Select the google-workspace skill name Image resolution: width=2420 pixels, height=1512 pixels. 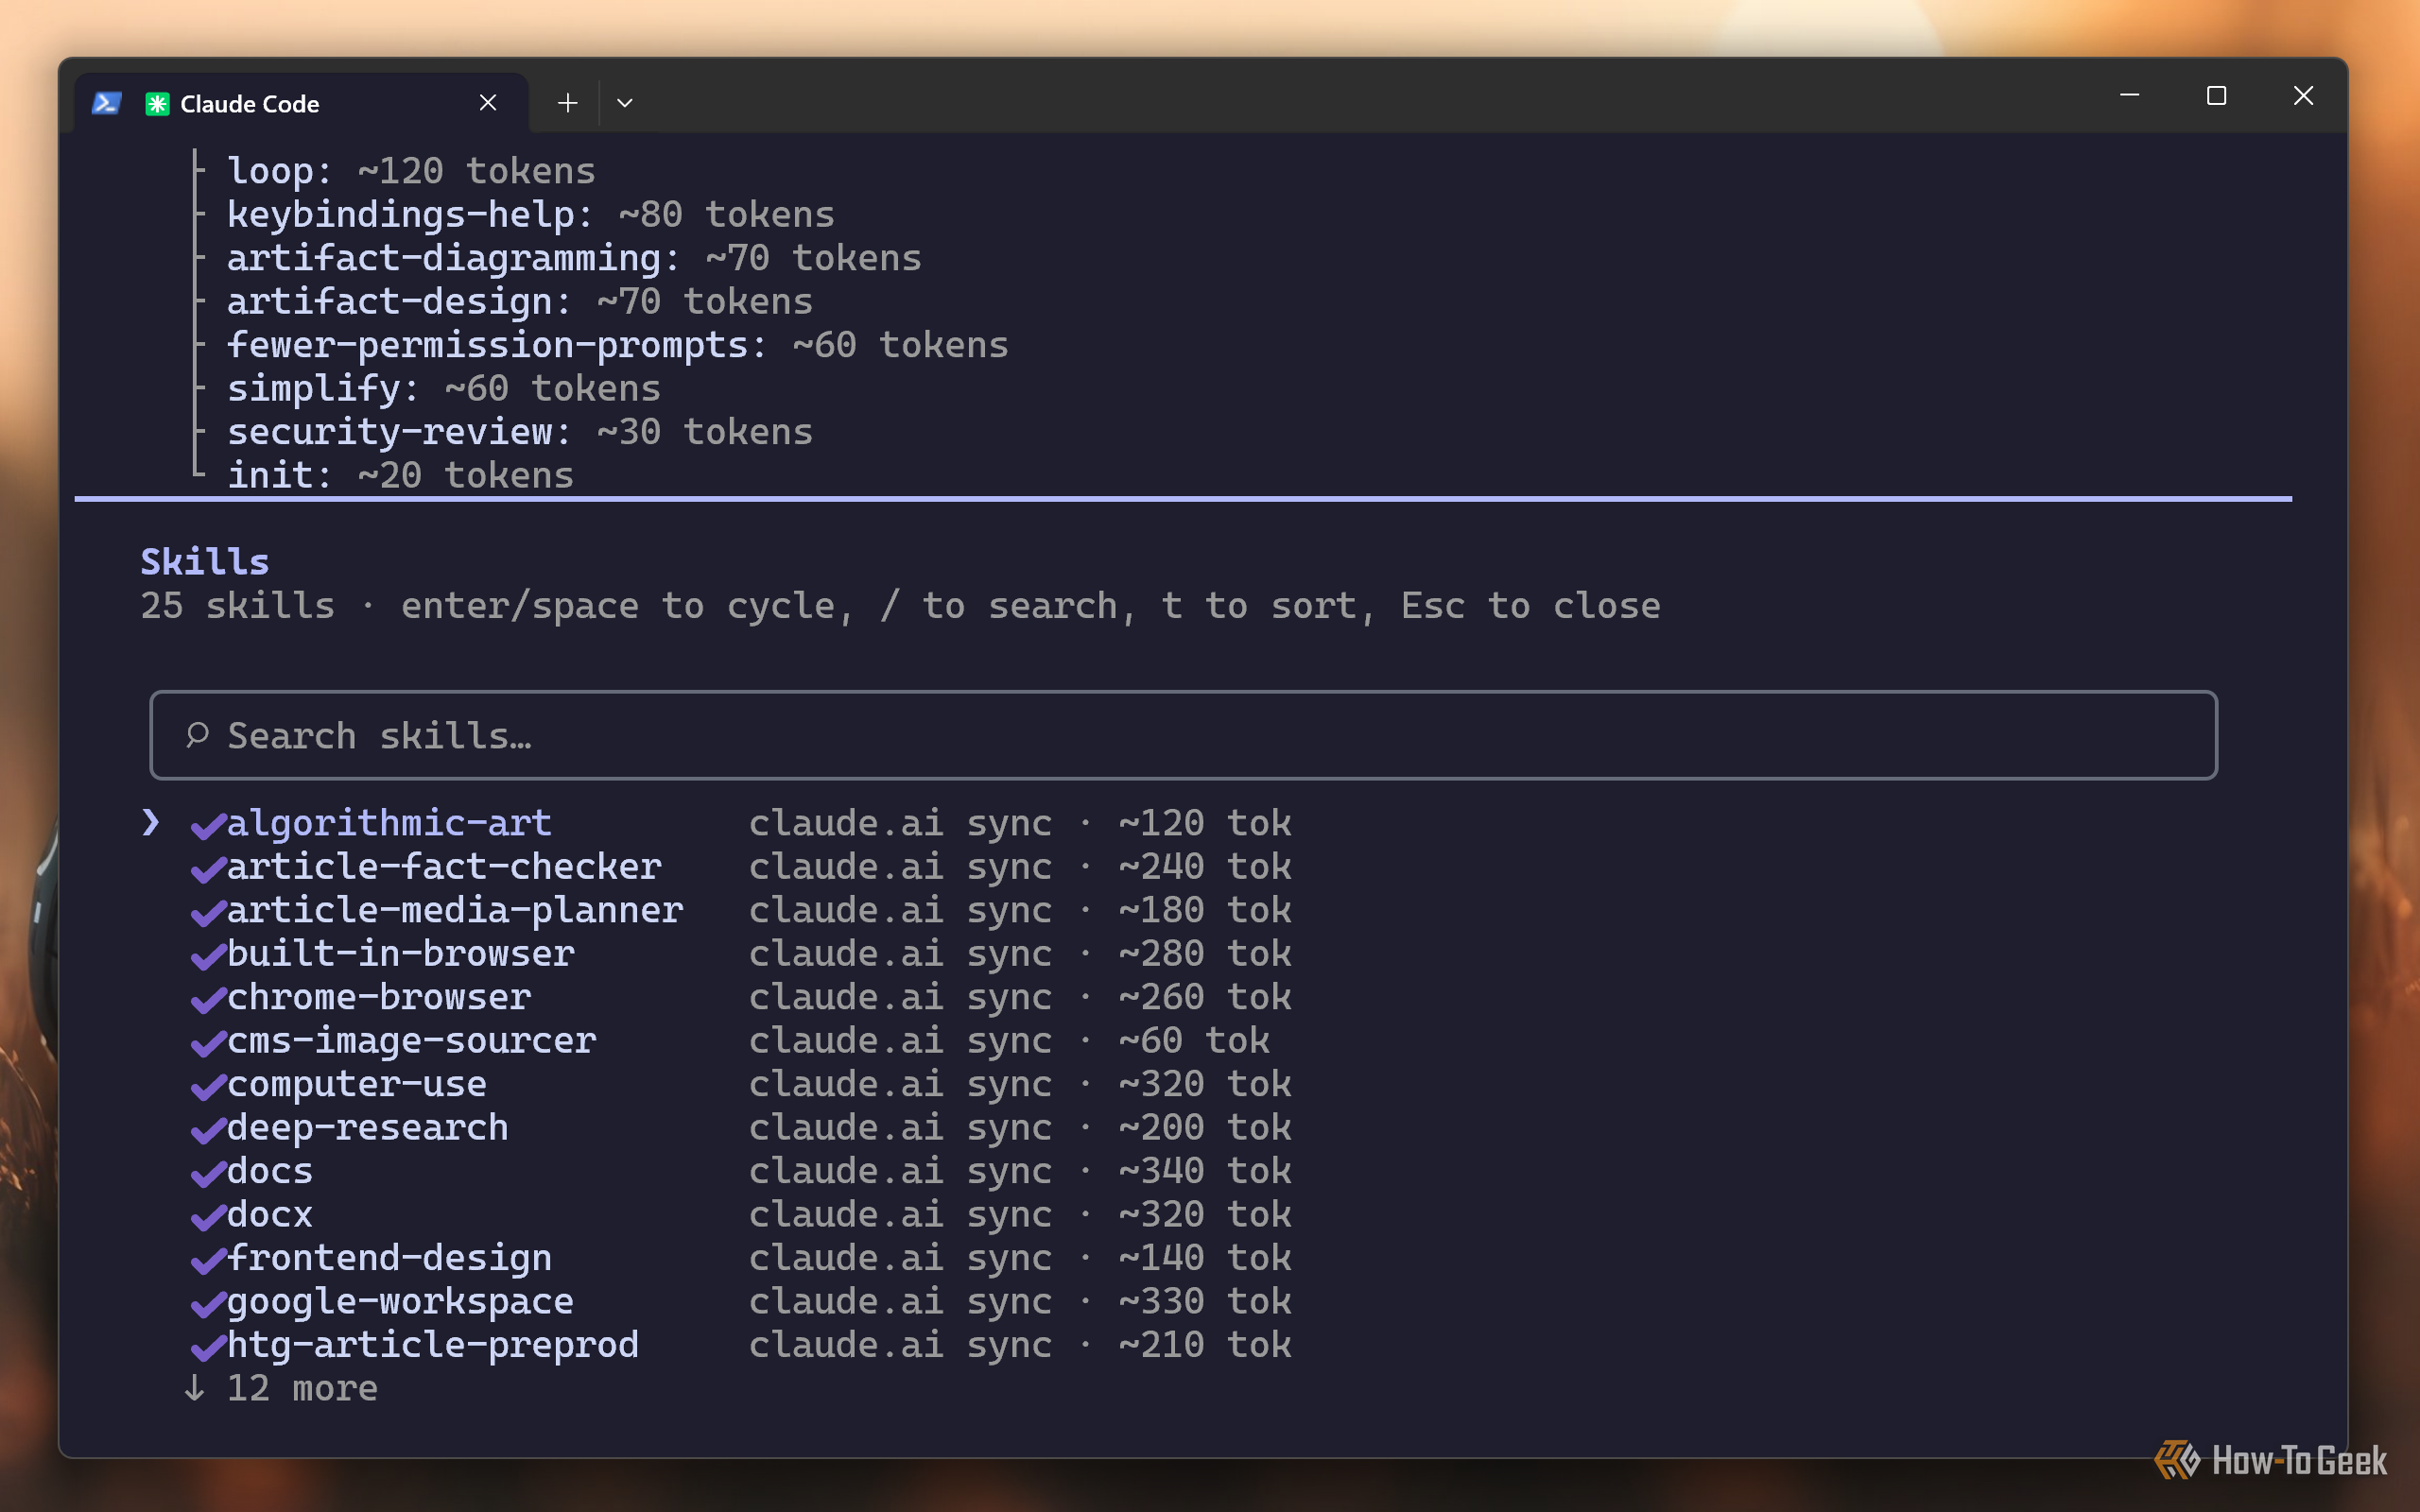coord(400,1301)
